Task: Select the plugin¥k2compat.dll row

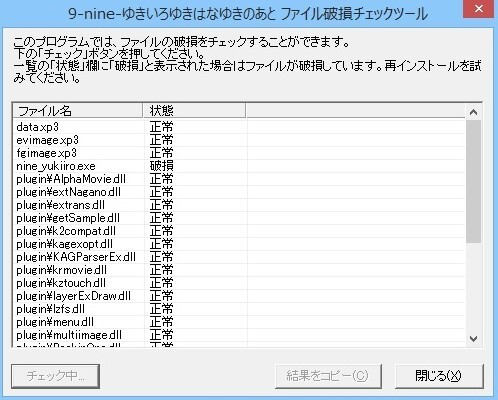Action: click(x=239, y=231)
